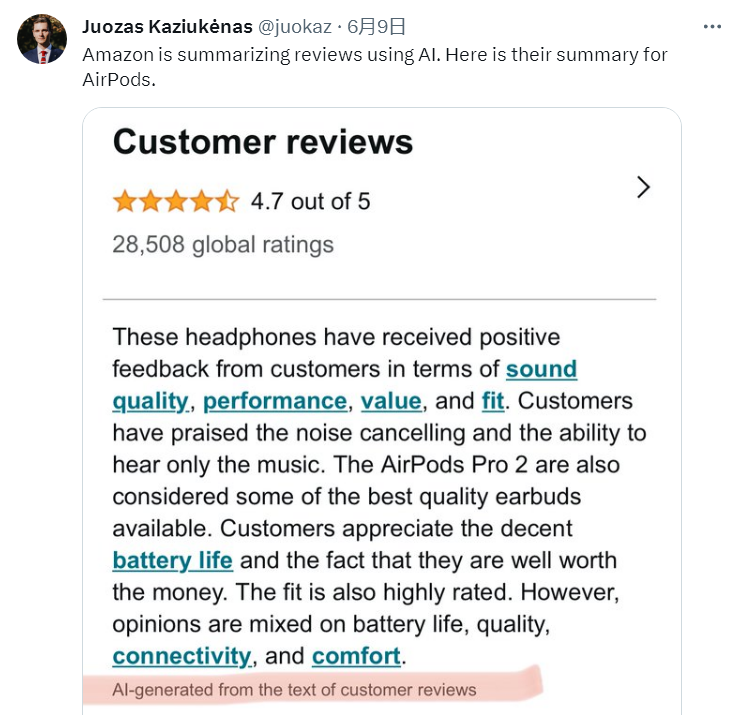Select the "4.7 out of 5" rating text
This screenshot has width=731, height=715.
(310, 202)
